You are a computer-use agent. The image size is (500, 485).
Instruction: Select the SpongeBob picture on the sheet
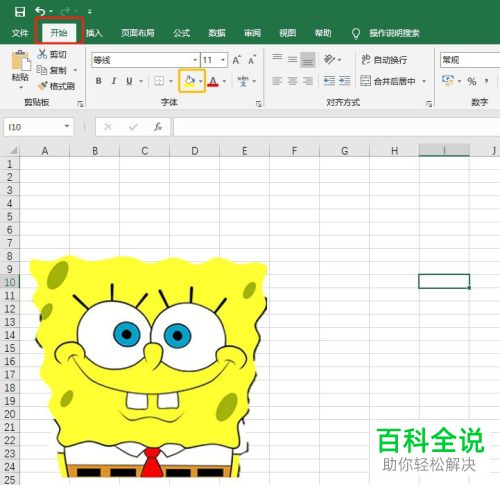[x=149, y=366]
